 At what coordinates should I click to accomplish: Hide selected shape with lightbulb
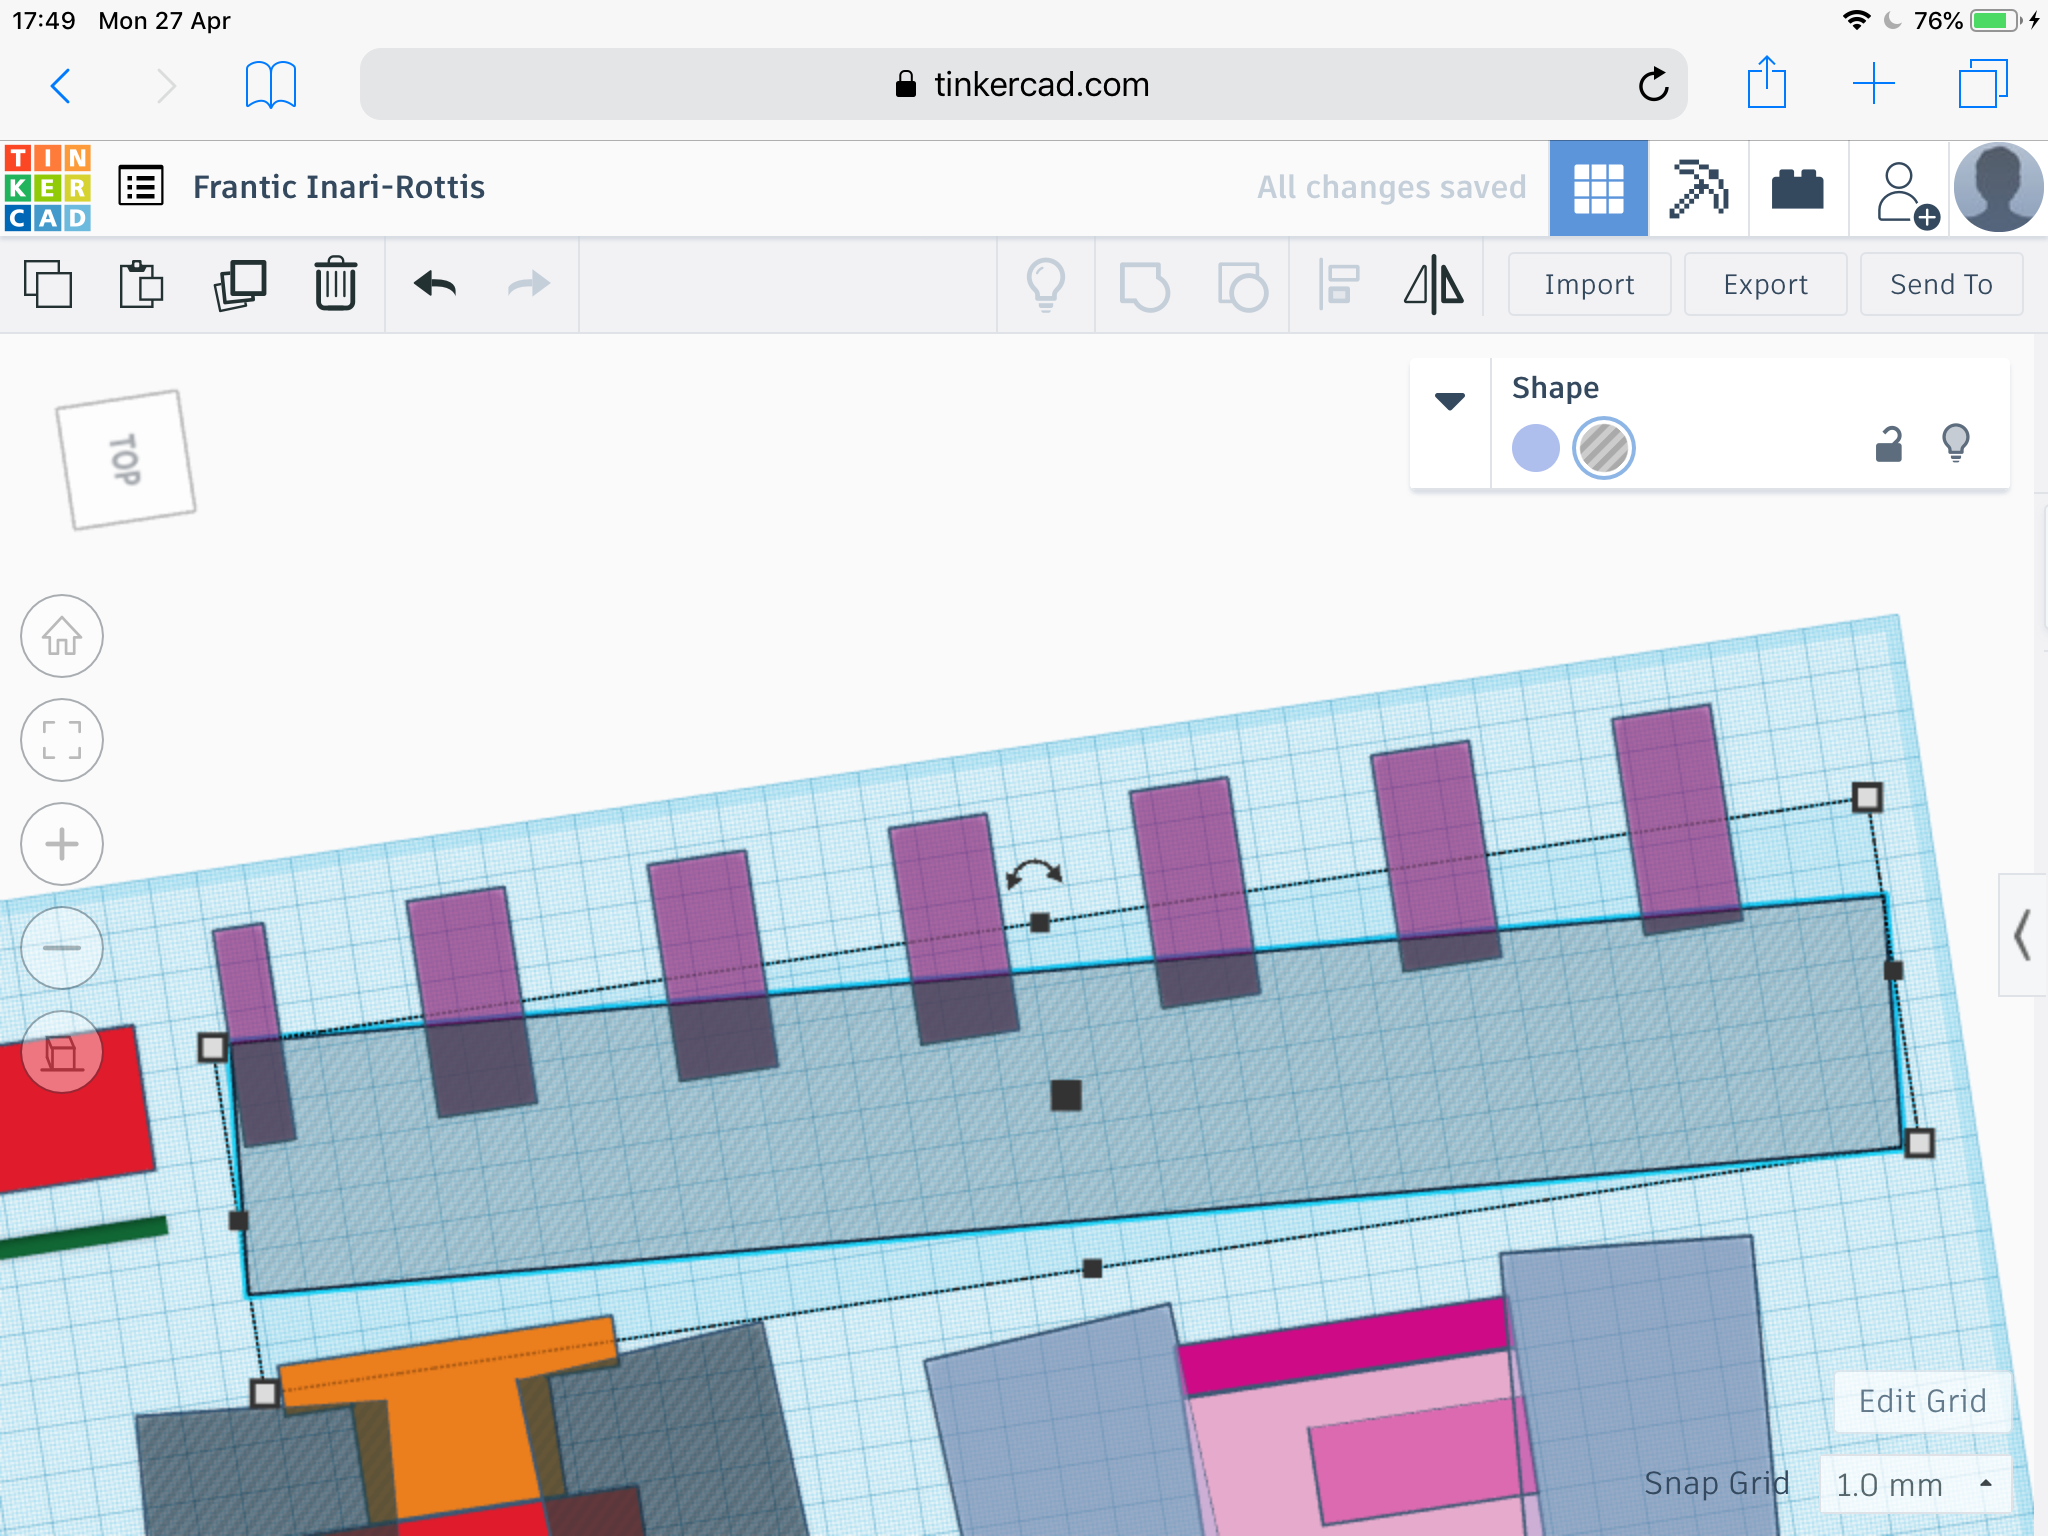pos(1956,443)
